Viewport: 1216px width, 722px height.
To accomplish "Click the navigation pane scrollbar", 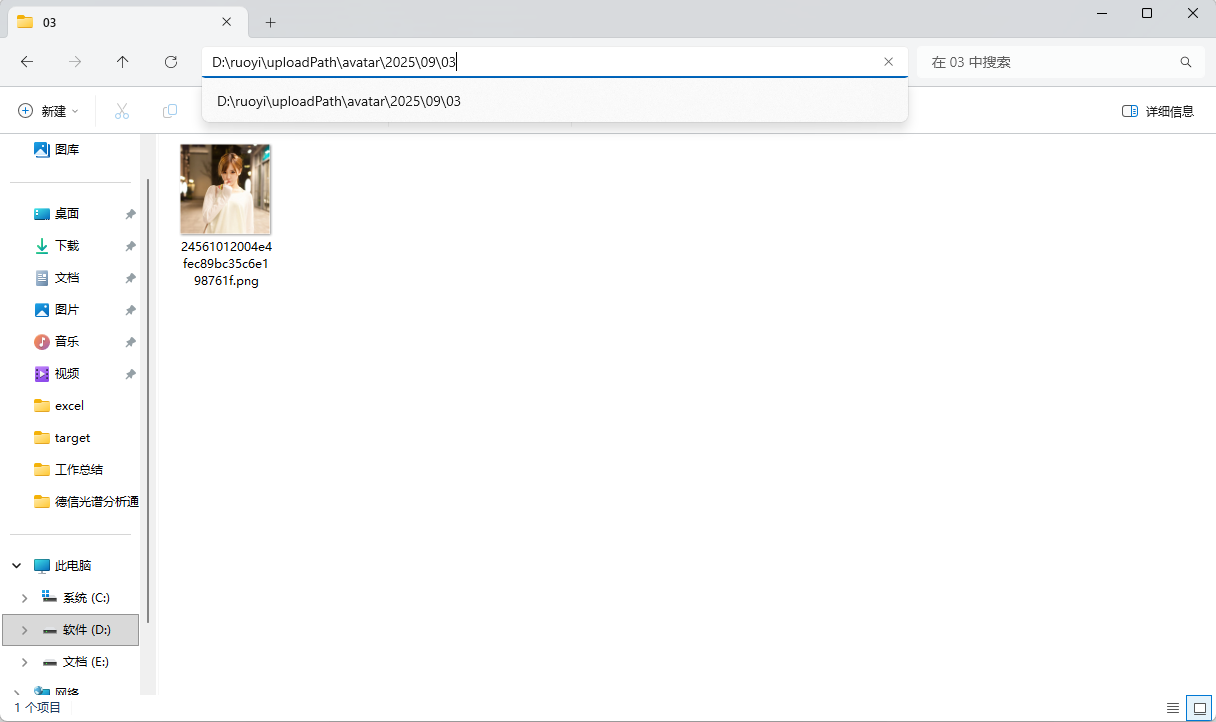I will tap(148, 400).
